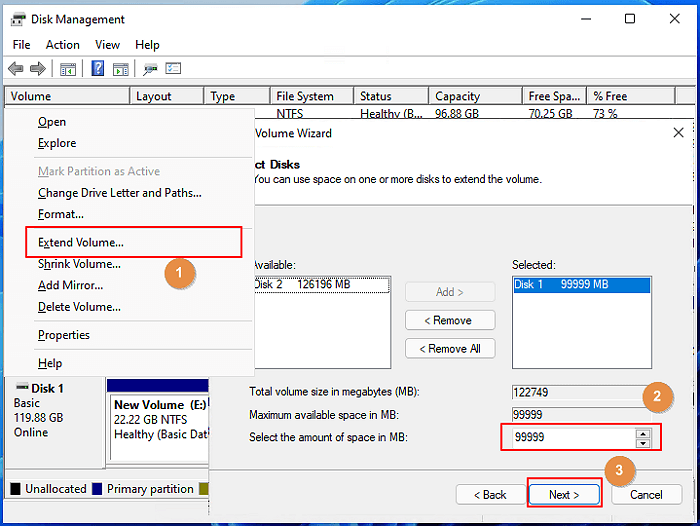The height and width of the screenshot is (526, 700).
Task: Click the Show/Hide Console Tree icon
Action: click(x=68, y=69)
